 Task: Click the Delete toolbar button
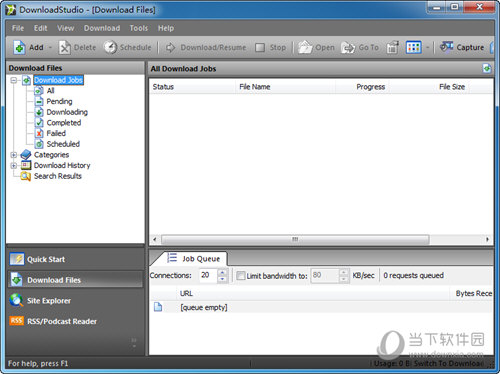(77, 48)
